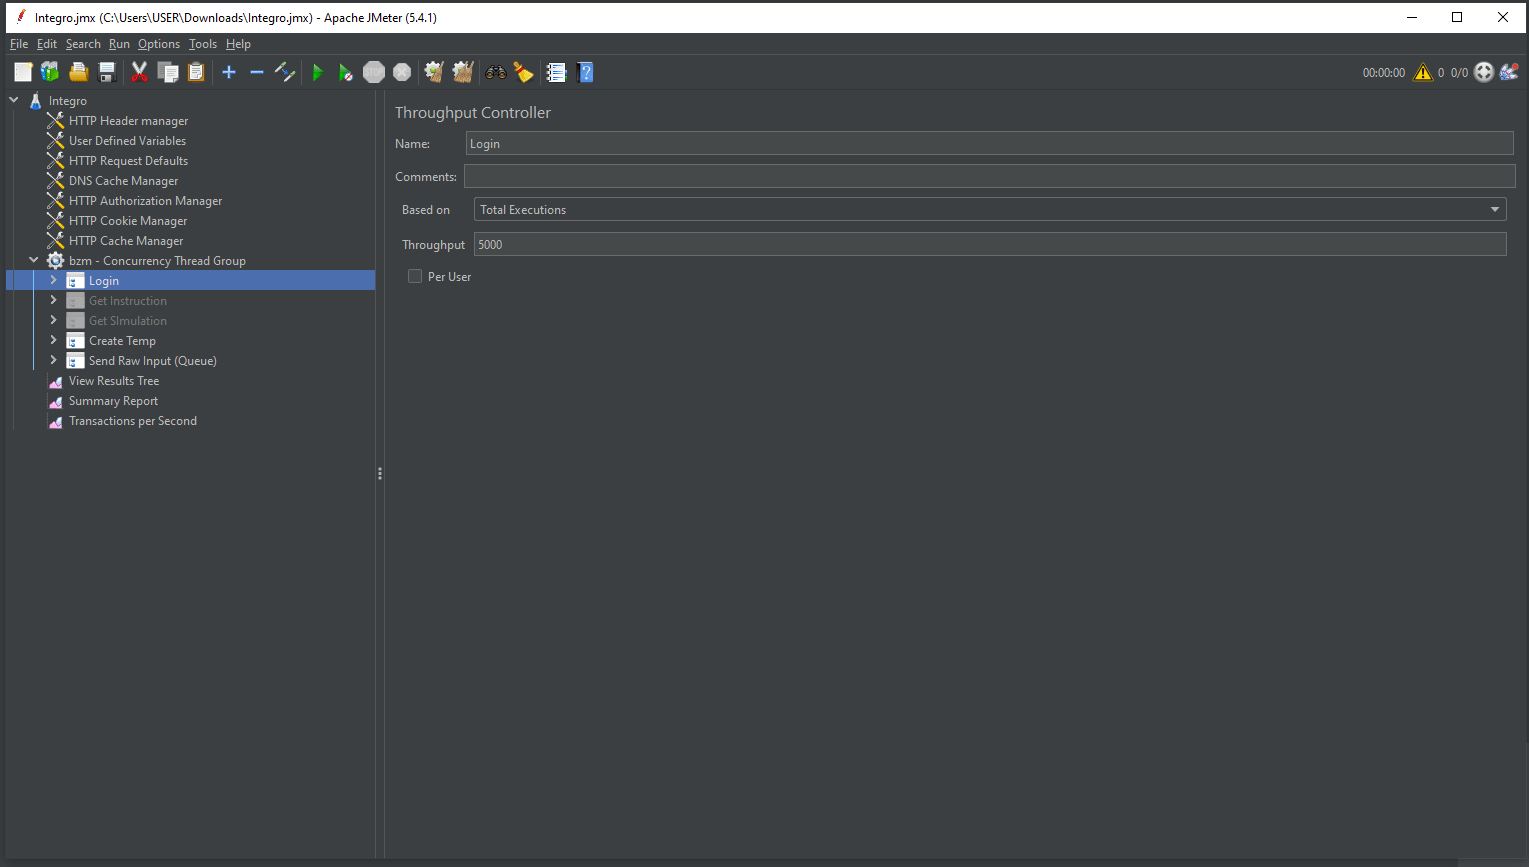This screenshot has width=1529, height=867.
Task: Select the View Results Tree listener
Action: (114, 380)
